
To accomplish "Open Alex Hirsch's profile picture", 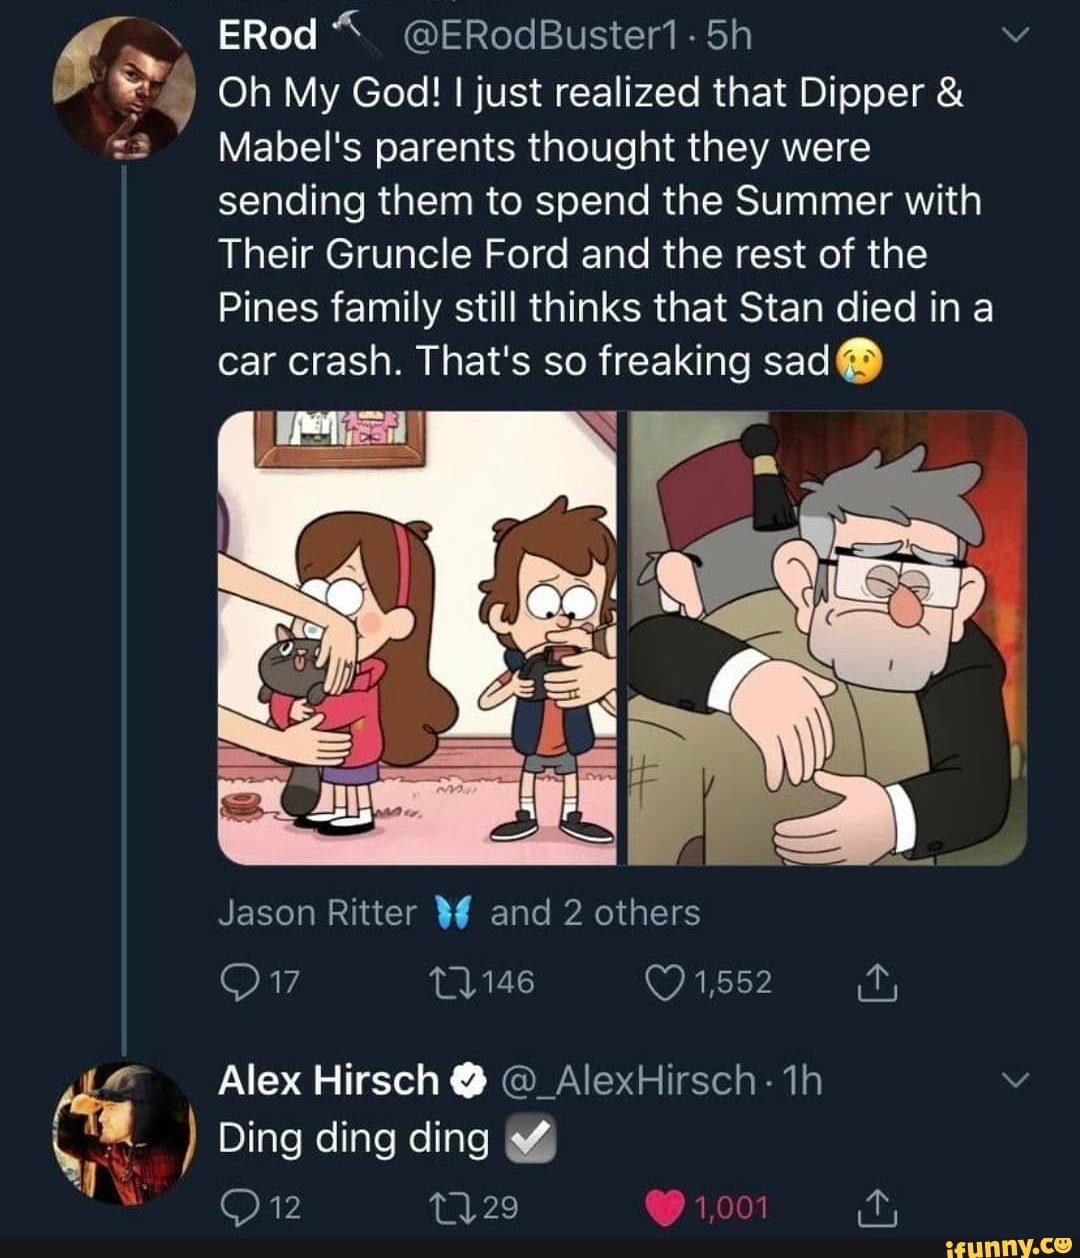I will pyautogui.click(x=124, y=1132).
